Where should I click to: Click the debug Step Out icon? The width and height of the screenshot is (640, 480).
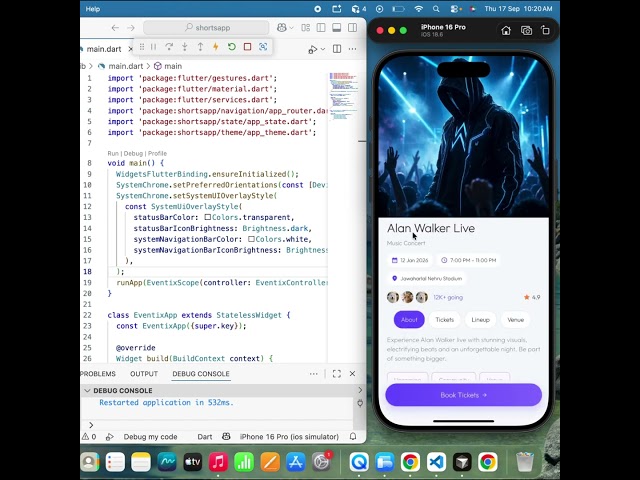coord(200,47)
